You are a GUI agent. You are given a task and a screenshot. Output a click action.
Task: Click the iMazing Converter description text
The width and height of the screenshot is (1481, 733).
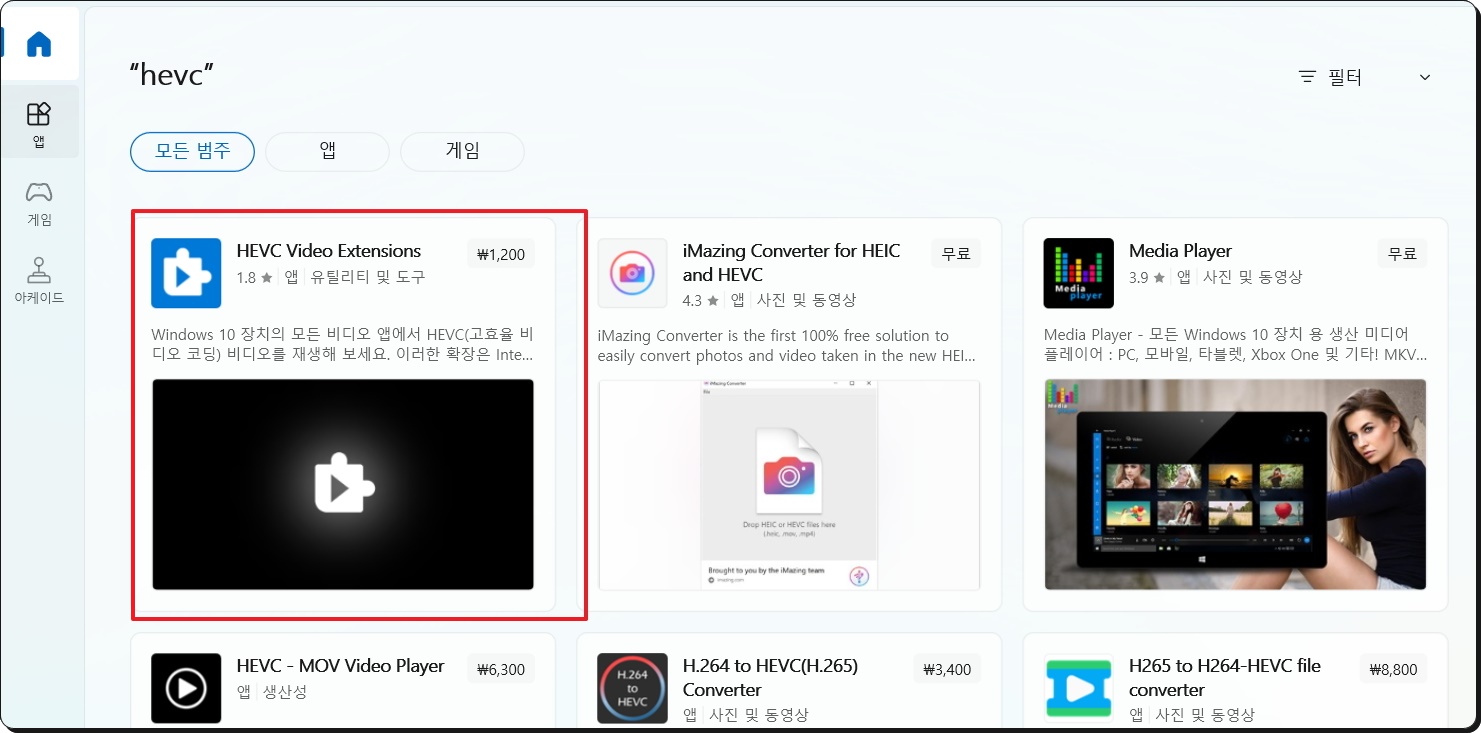[x=787, y=345]
